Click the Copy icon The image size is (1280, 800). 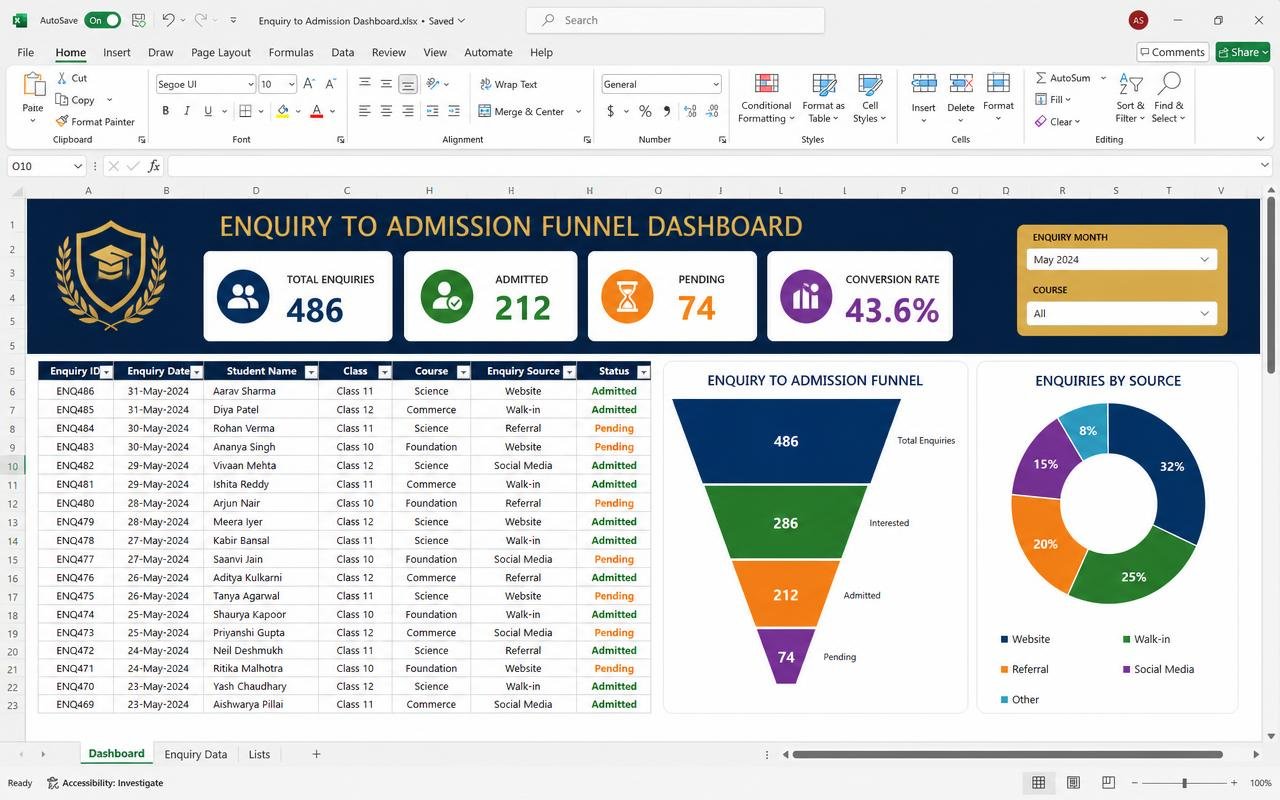point(62,100)
